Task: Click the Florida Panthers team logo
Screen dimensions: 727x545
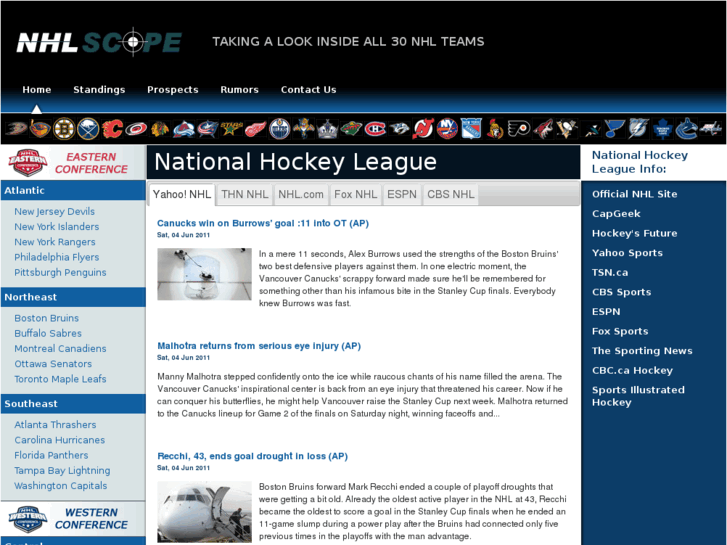Action: point(304,128)
